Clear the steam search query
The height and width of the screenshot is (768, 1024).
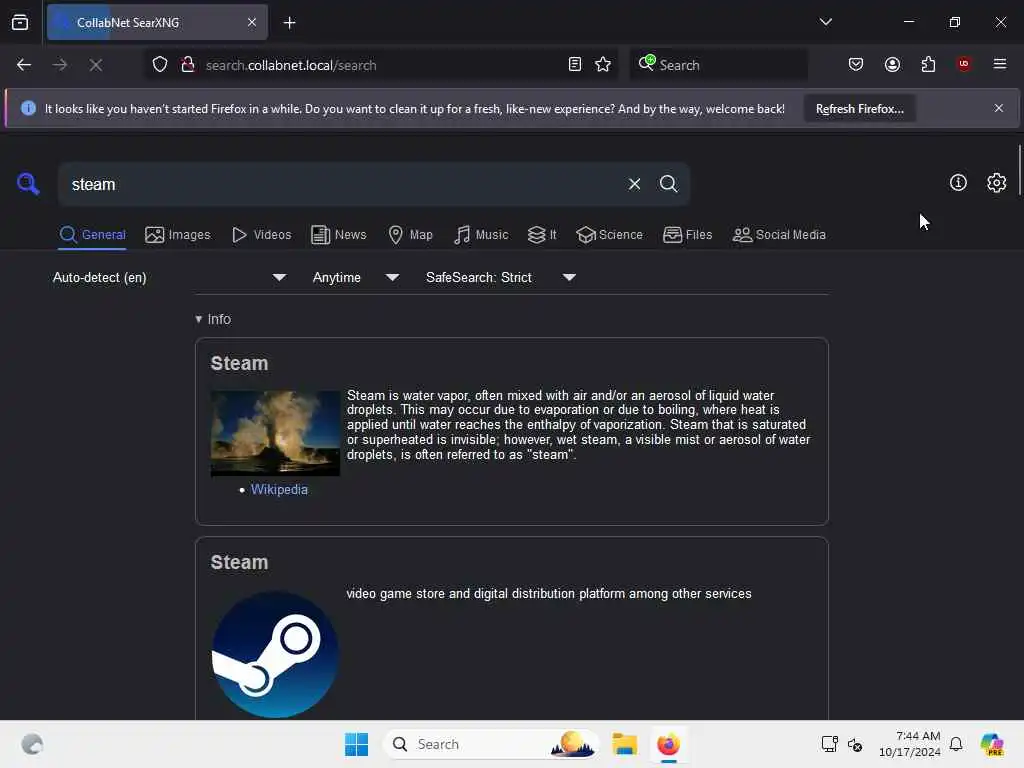pos(634,184)
